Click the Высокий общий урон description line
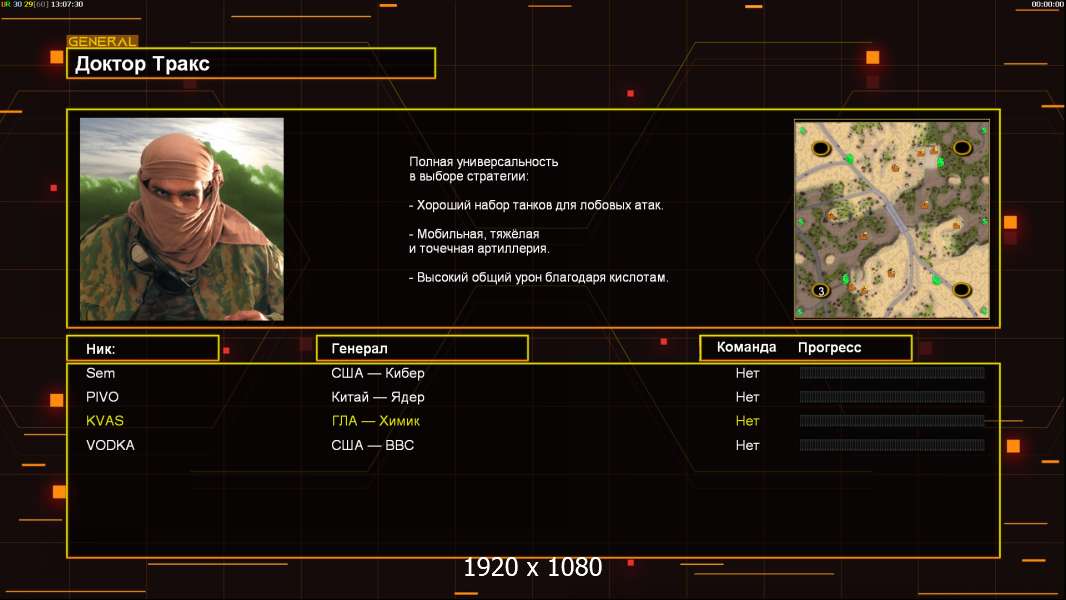 (538, 277)
